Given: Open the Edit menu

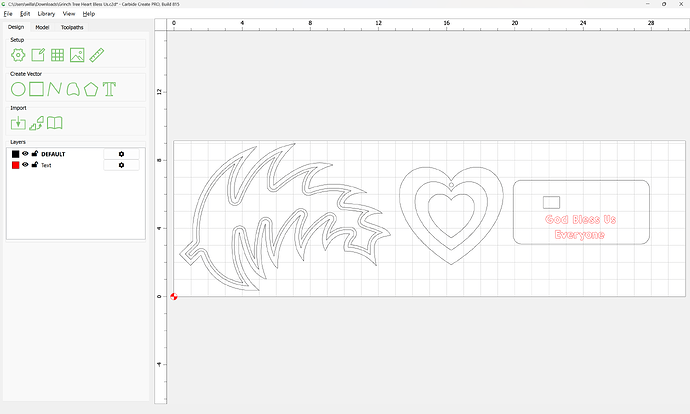Looking at the screenshot, I should [x=25, y=14].
